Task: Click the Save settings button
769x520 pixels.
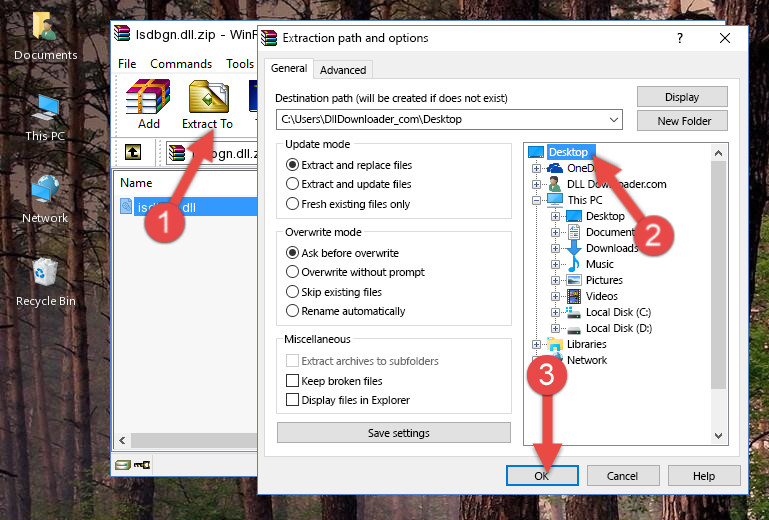Action: (394, 433)
